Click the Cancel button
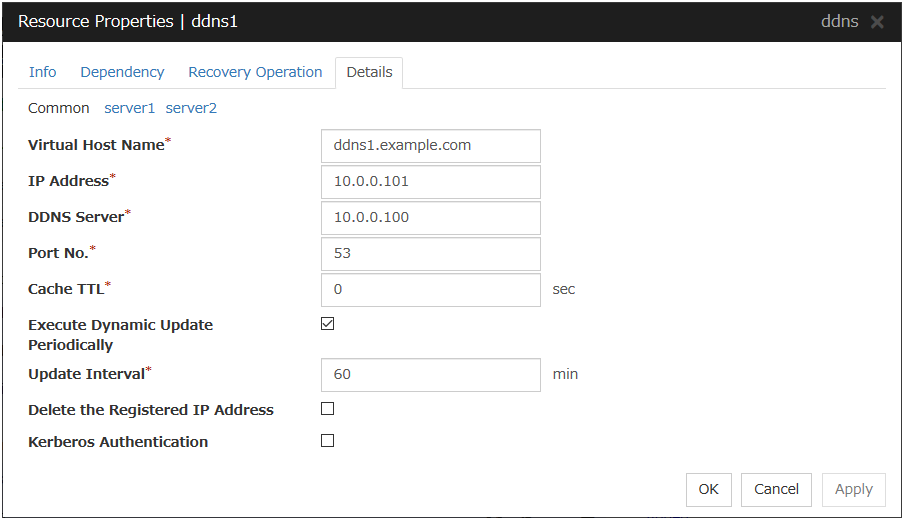This screenshot has height=520, width=904. pos(776,489)
